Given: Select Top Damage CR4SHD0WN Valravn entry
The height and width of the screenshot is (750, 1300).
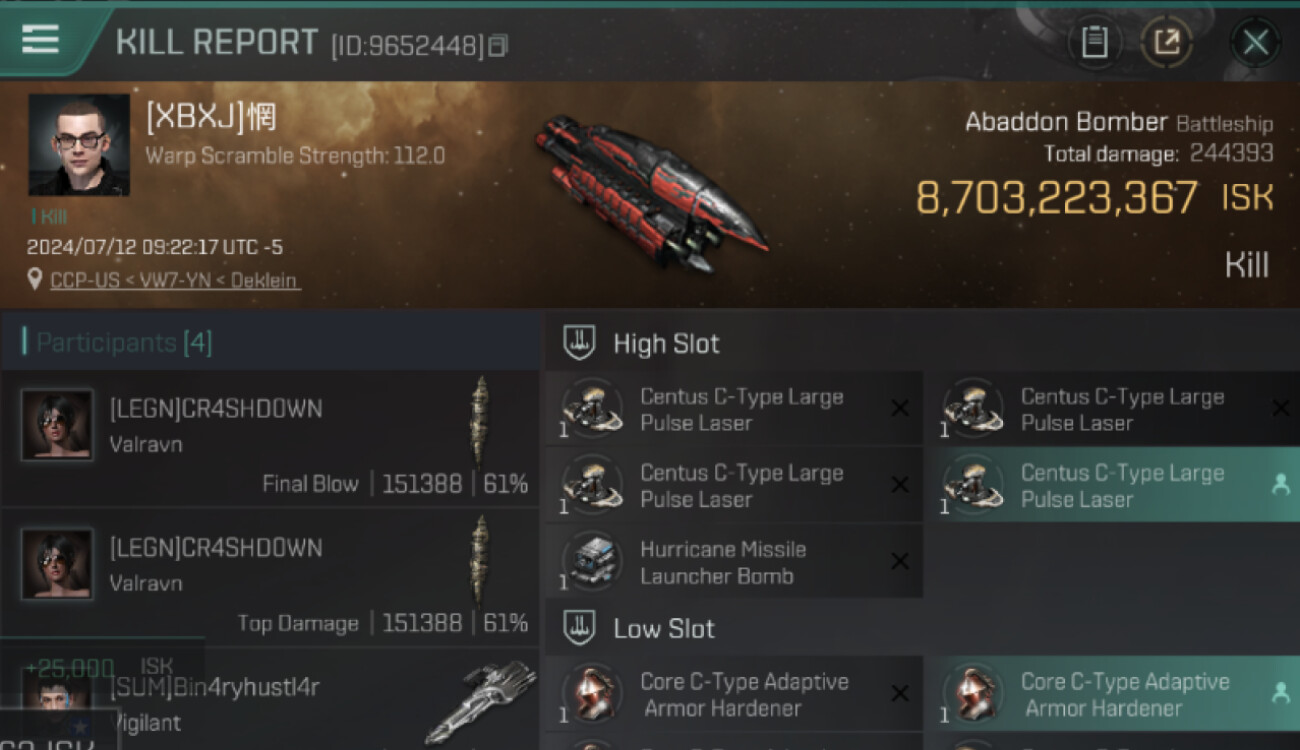Looking at the screenshot, I should point(270,577).
